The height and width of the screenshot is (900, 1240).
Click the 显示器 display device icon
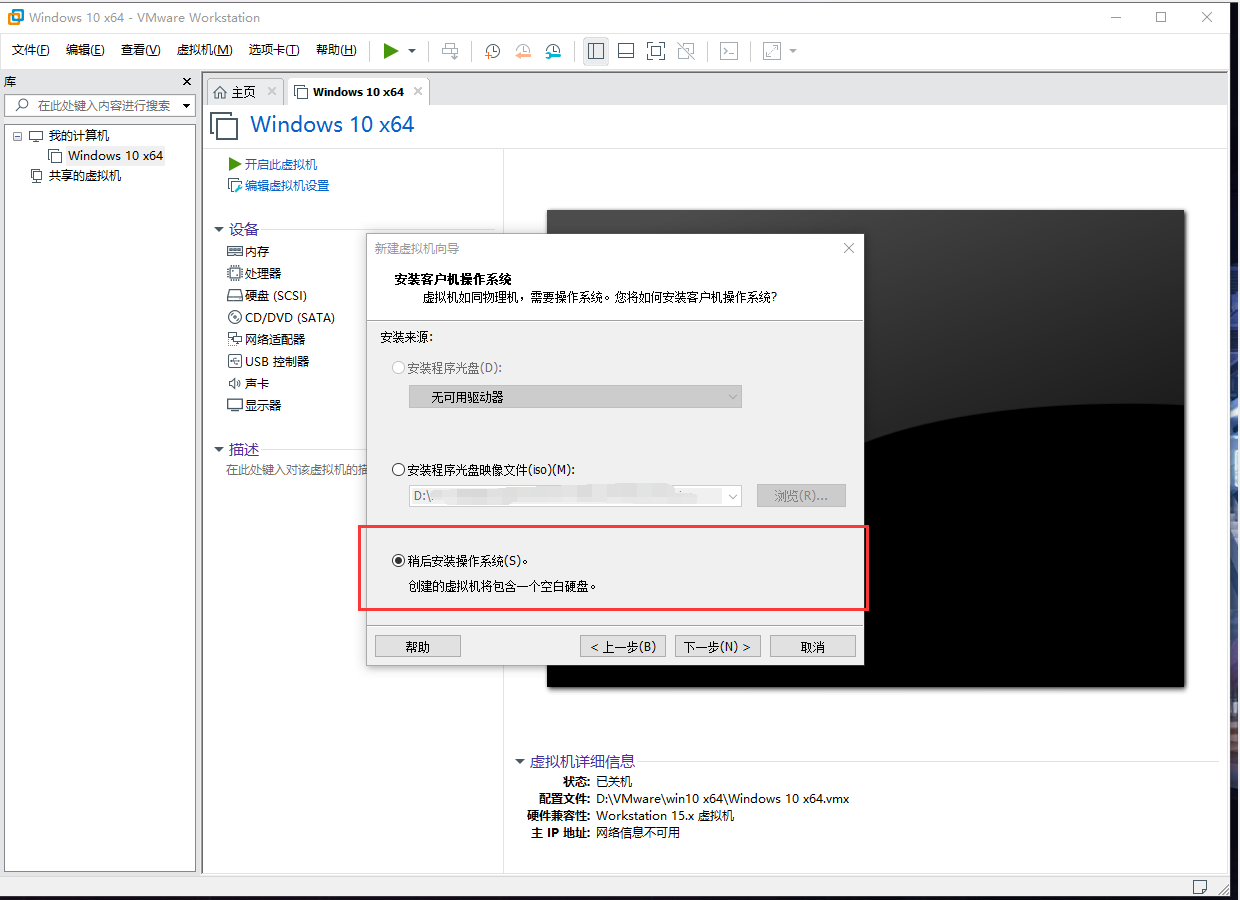click(x=235, y=406)
